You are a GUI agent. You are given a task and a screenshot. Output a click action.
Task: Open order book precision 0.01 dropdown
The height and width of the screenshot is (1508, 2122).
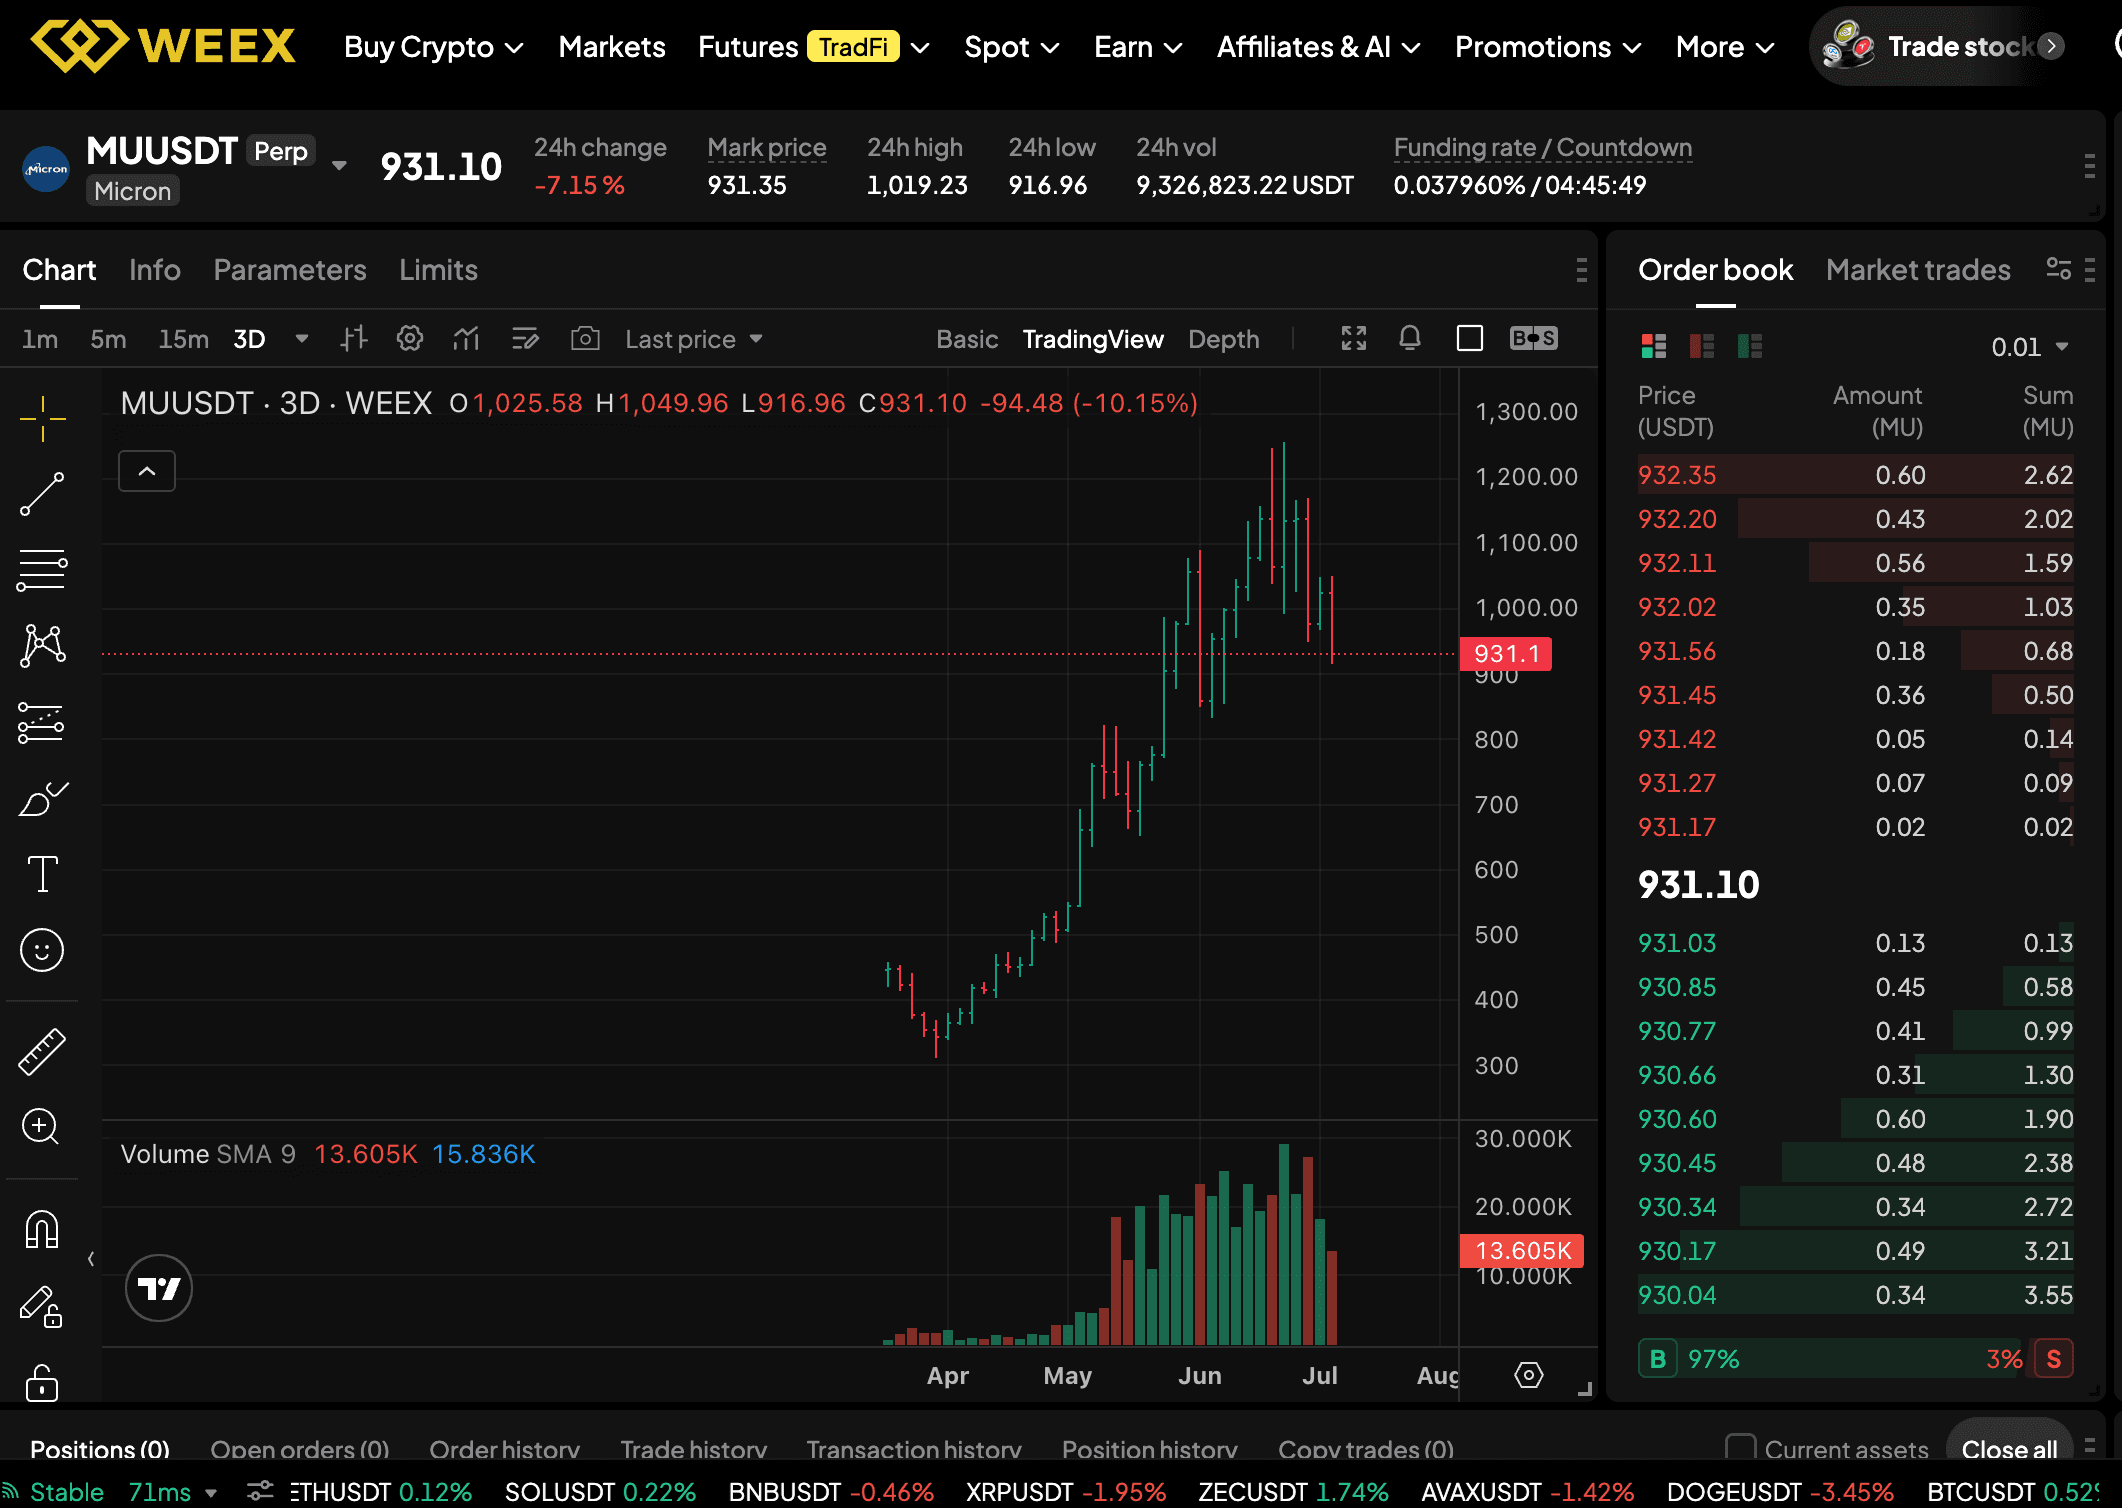2030,347
